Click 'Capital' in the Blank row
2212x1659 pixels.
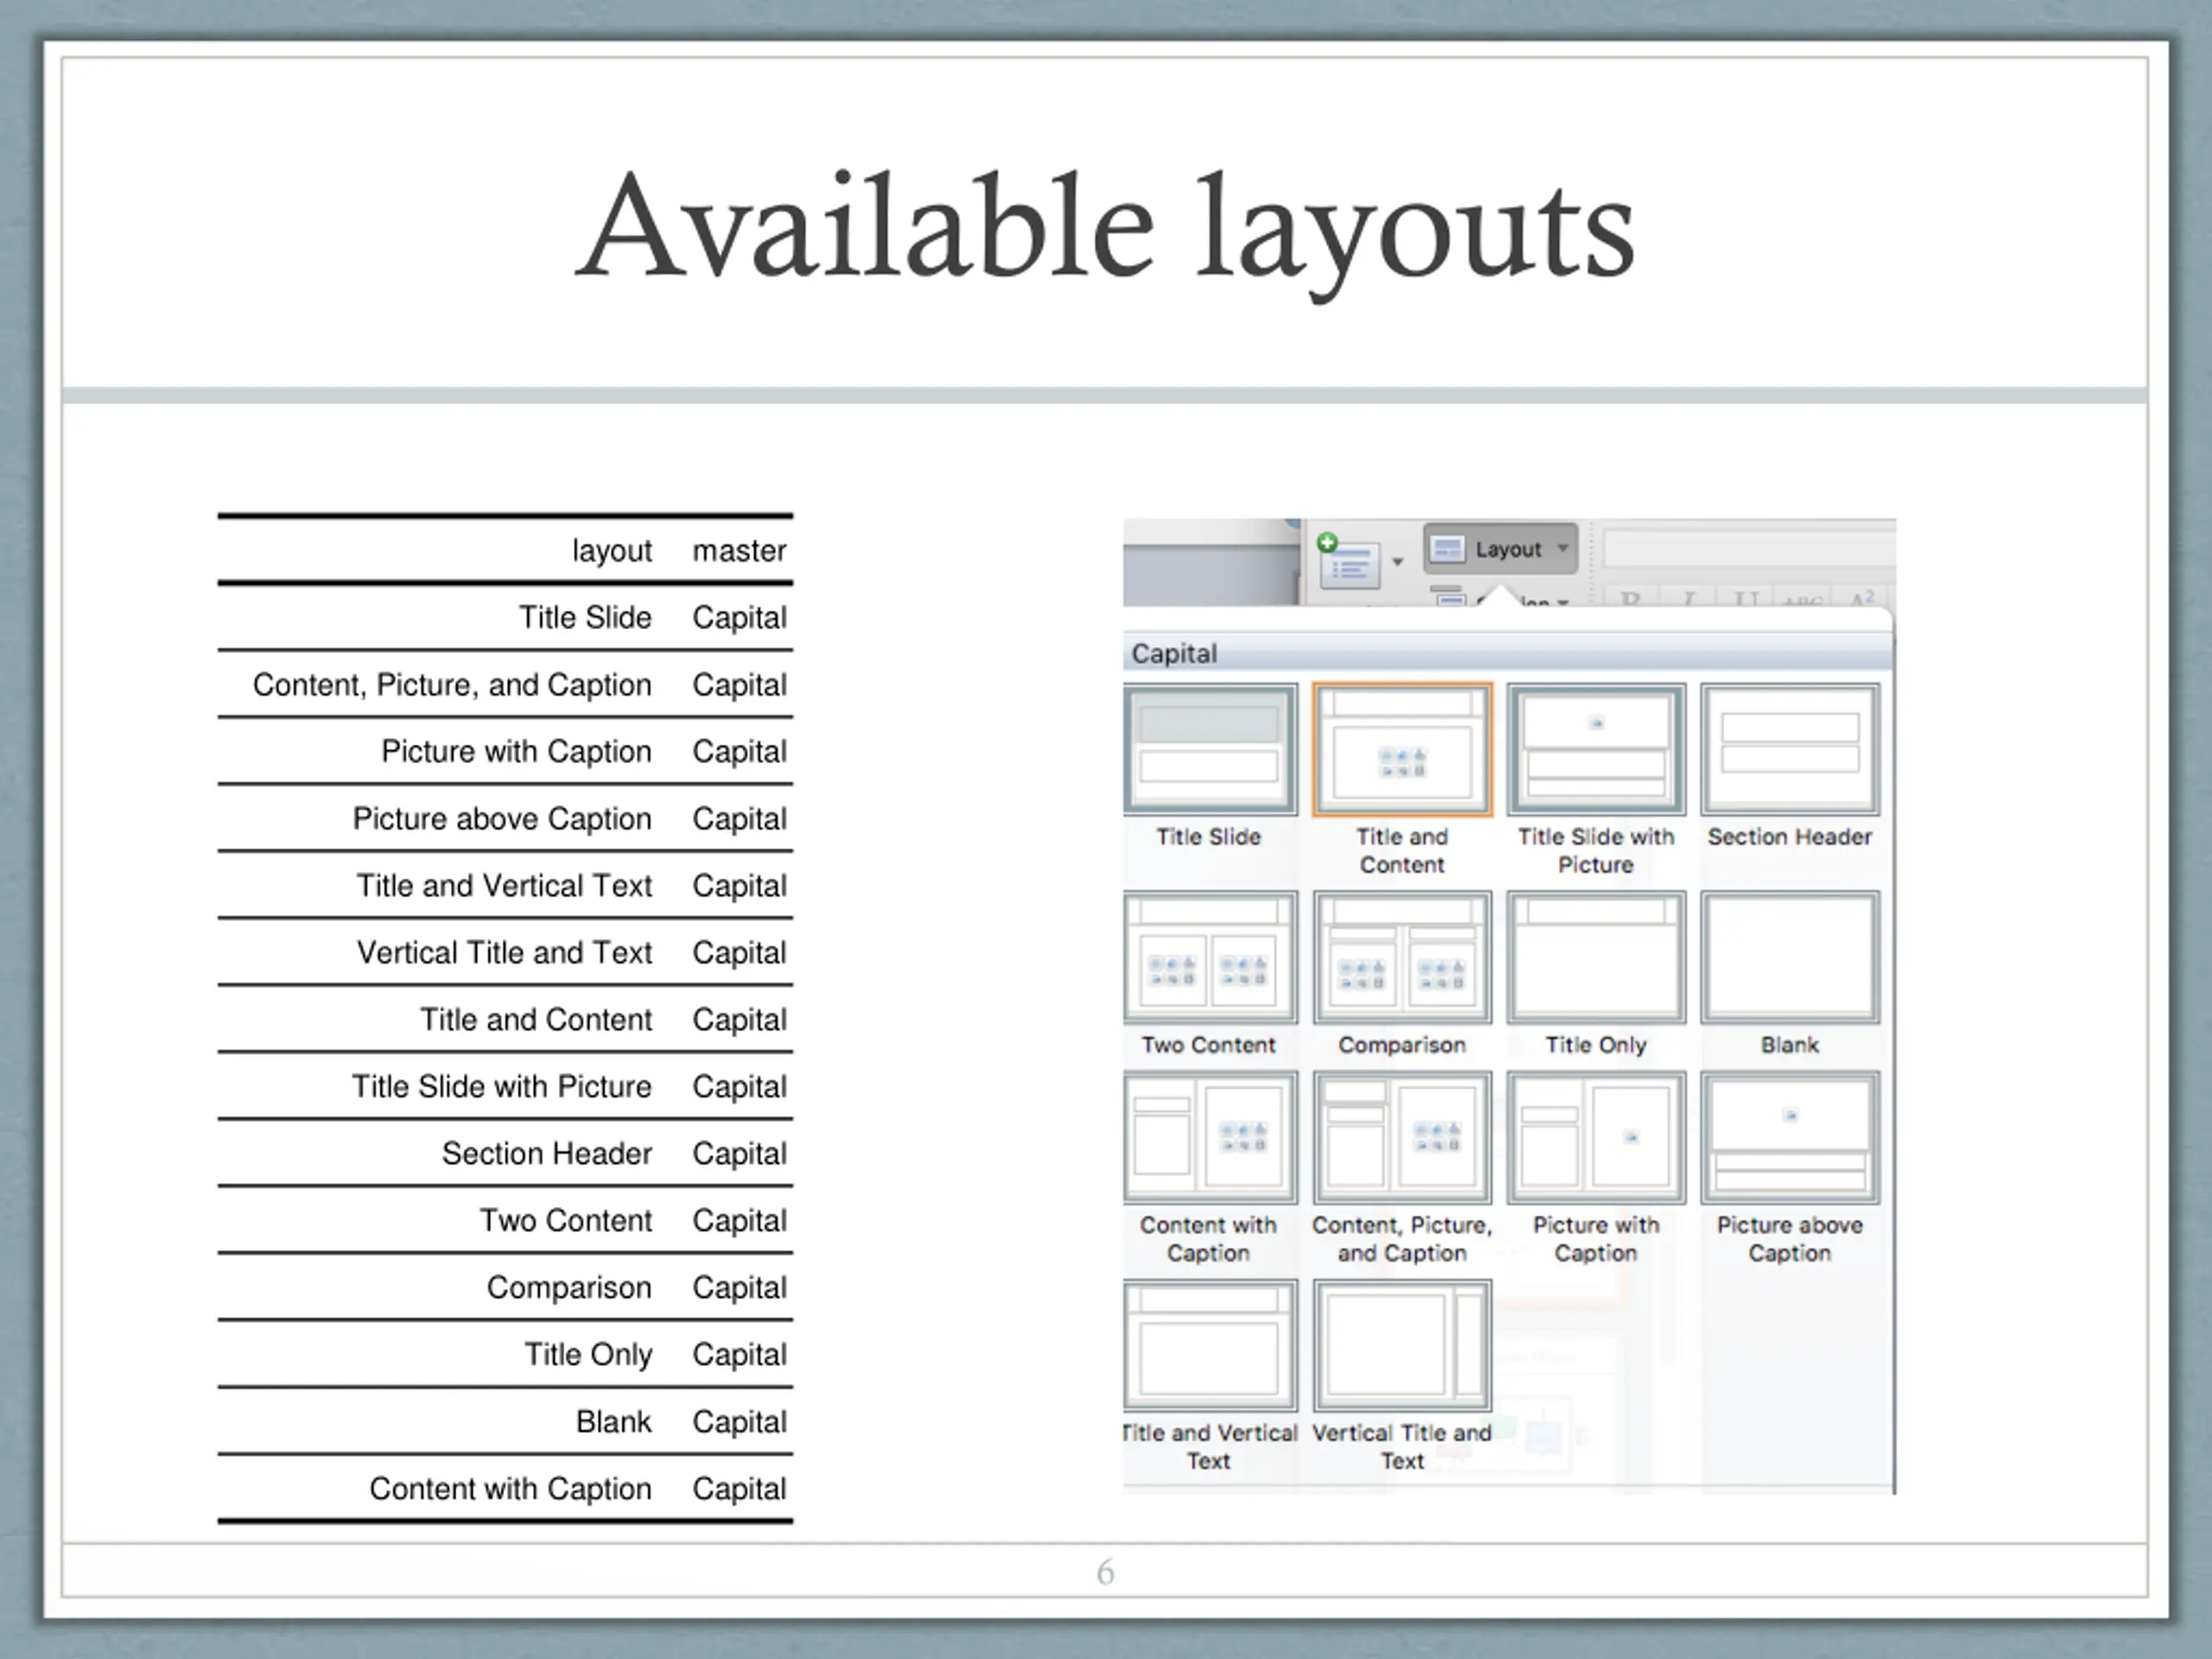740,1421
